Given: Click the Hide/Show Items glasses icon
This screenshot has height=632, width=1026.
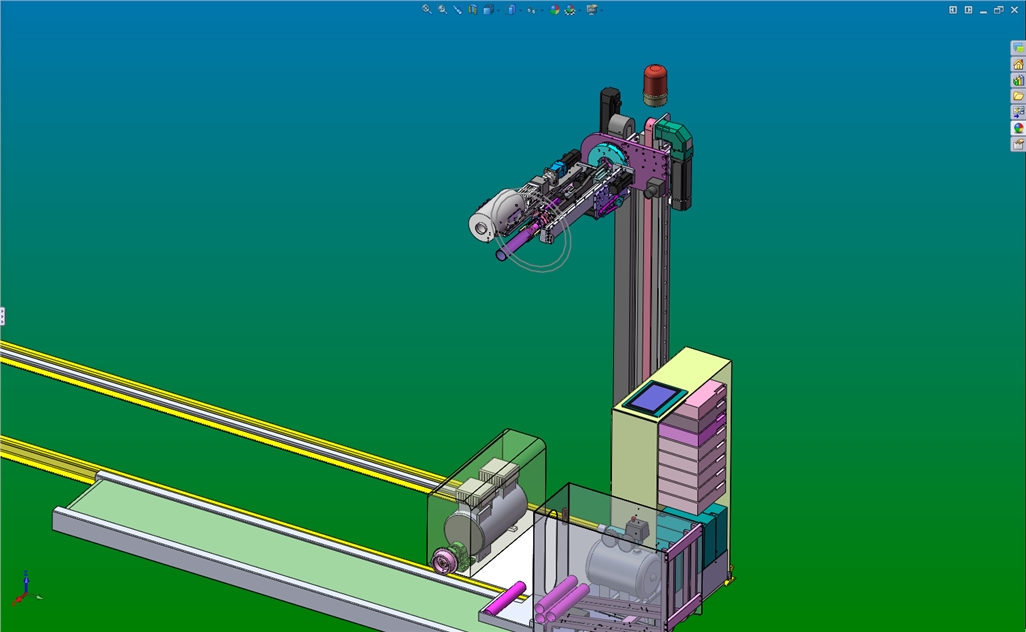Looking at the screenshot, I should (x=531, y=10).
